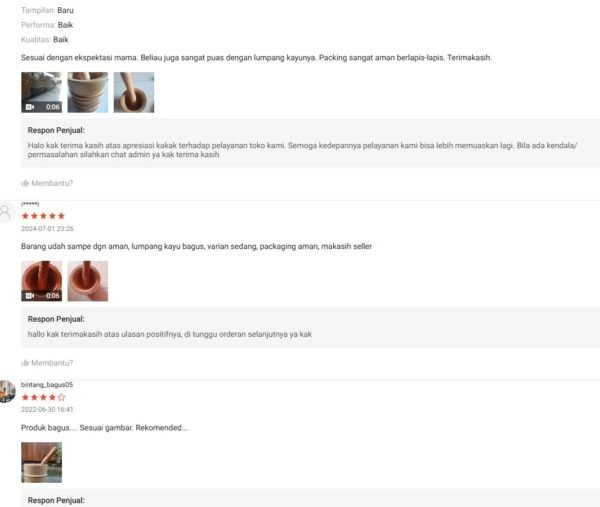Click the masked username above the five stars

click(x=30, y=204)
